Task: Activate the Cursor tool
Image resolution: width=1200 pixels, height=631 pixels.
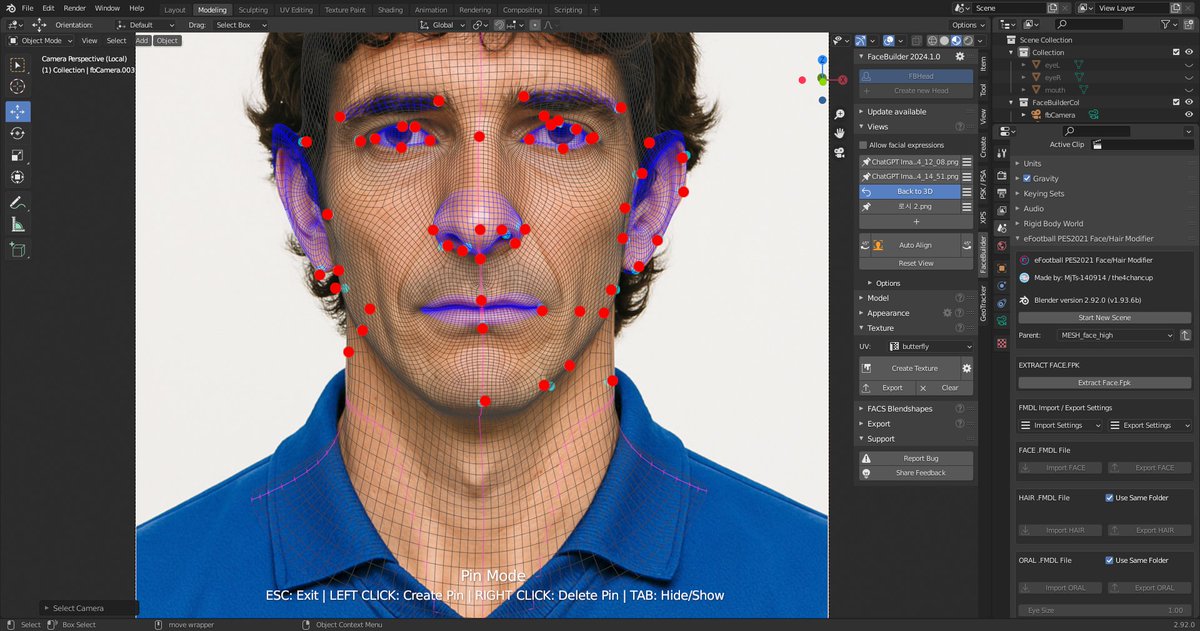Action: click(18, 87)
